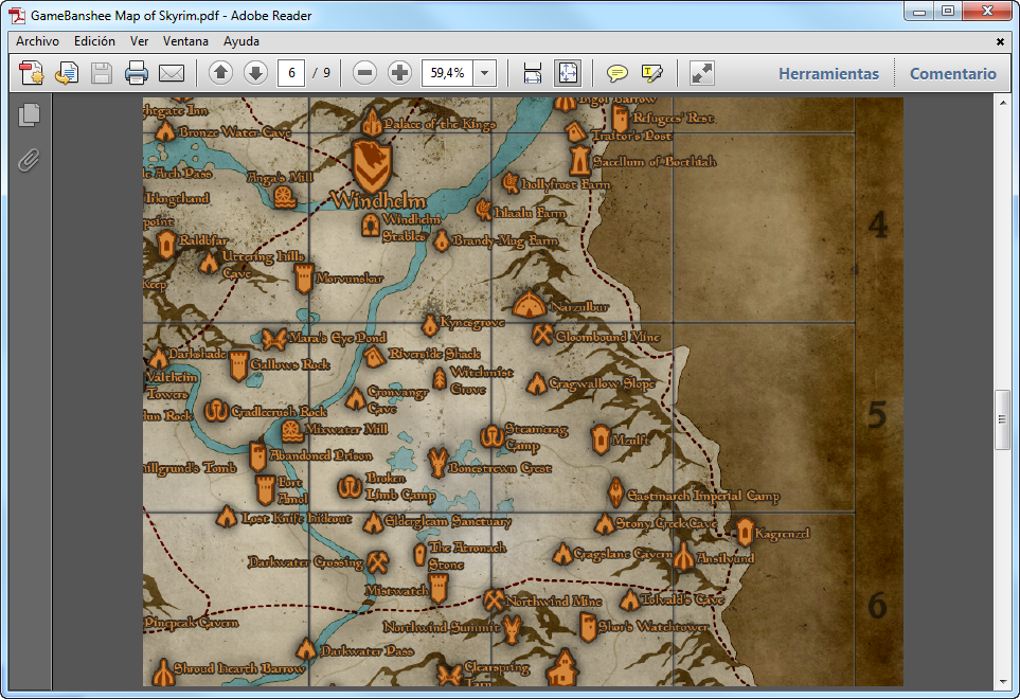Go to previous page arrow
The width and height of the screenshot is (1020, 699).
pyautogui.click(x=221, y=73)
